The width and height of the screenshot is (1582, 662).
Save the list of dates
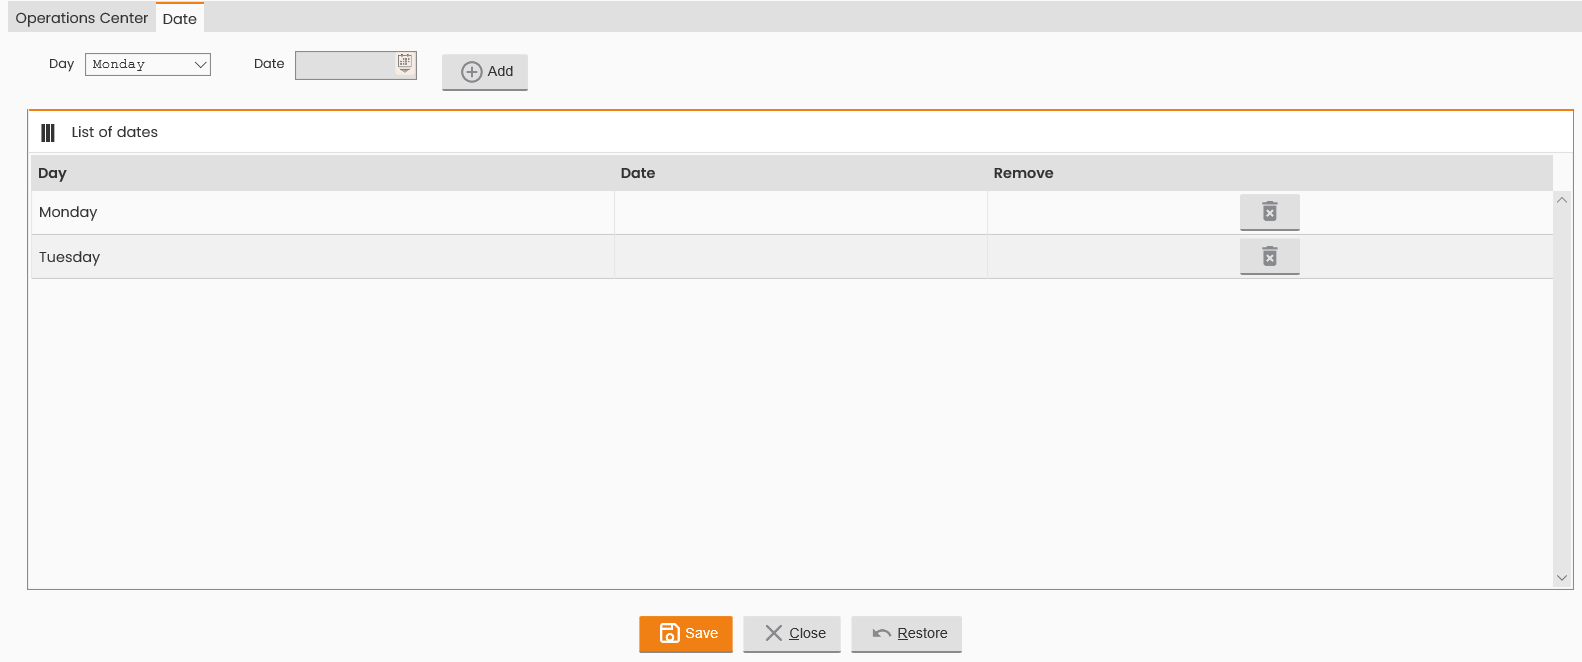(686, 634)
